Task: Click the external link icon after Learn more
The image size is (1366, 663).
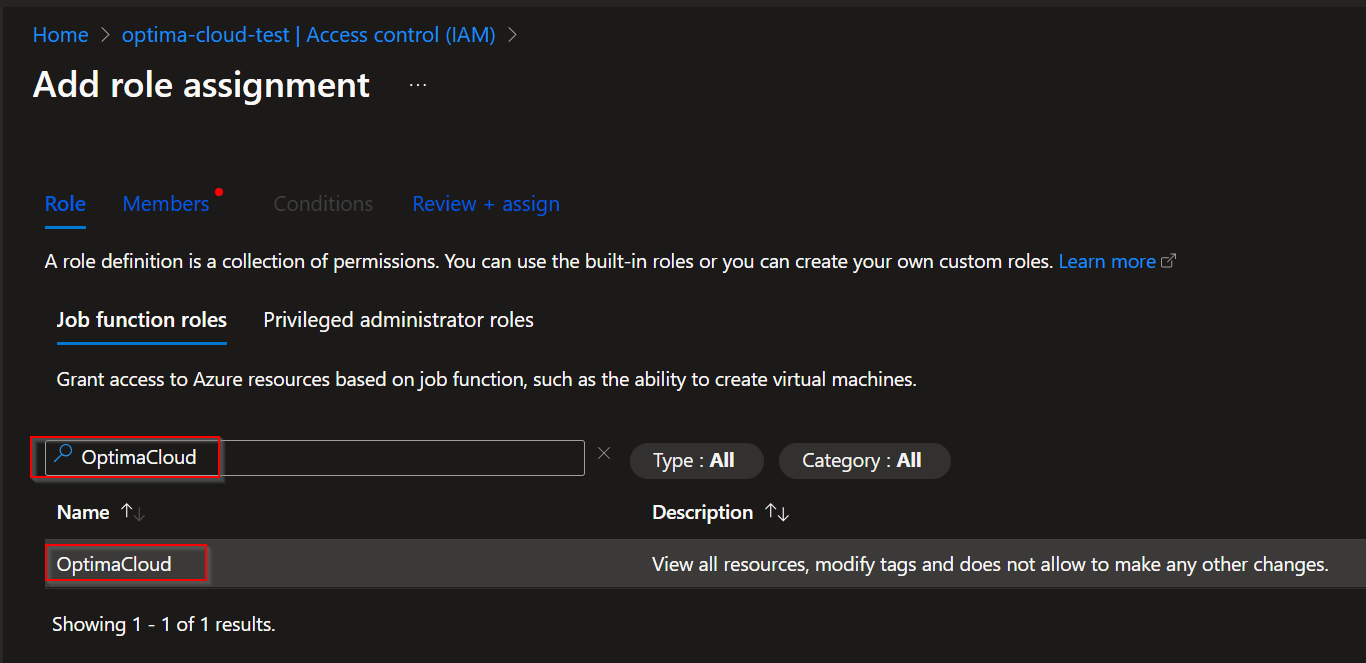Action: tap(1168, 261)
